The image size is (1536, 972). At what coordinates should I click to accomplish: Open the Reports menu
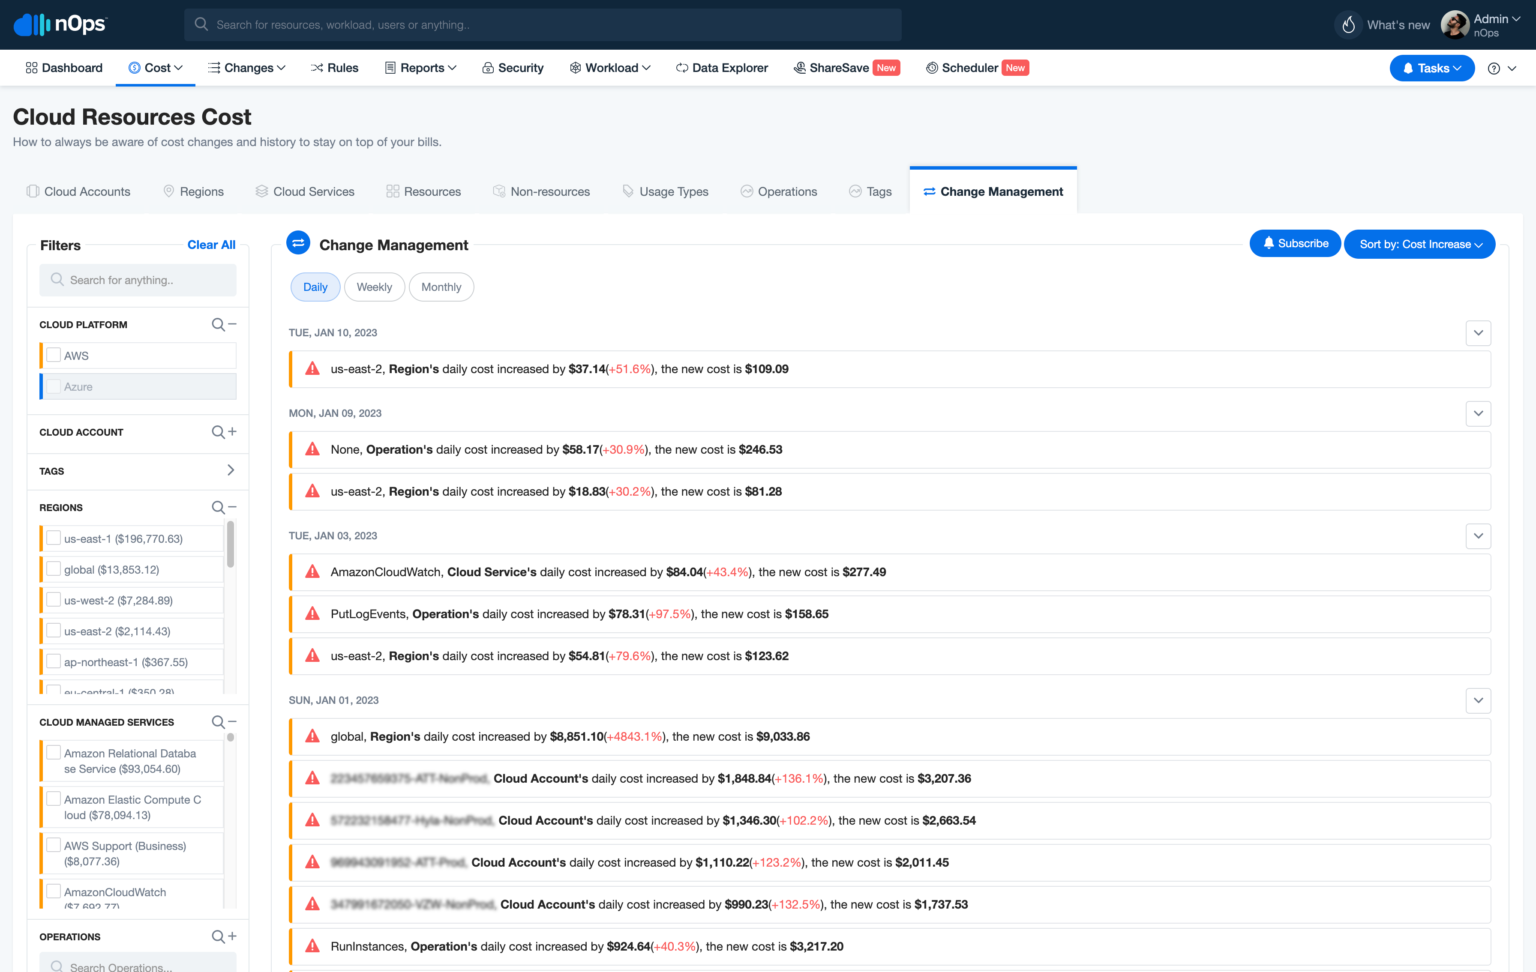421,68
